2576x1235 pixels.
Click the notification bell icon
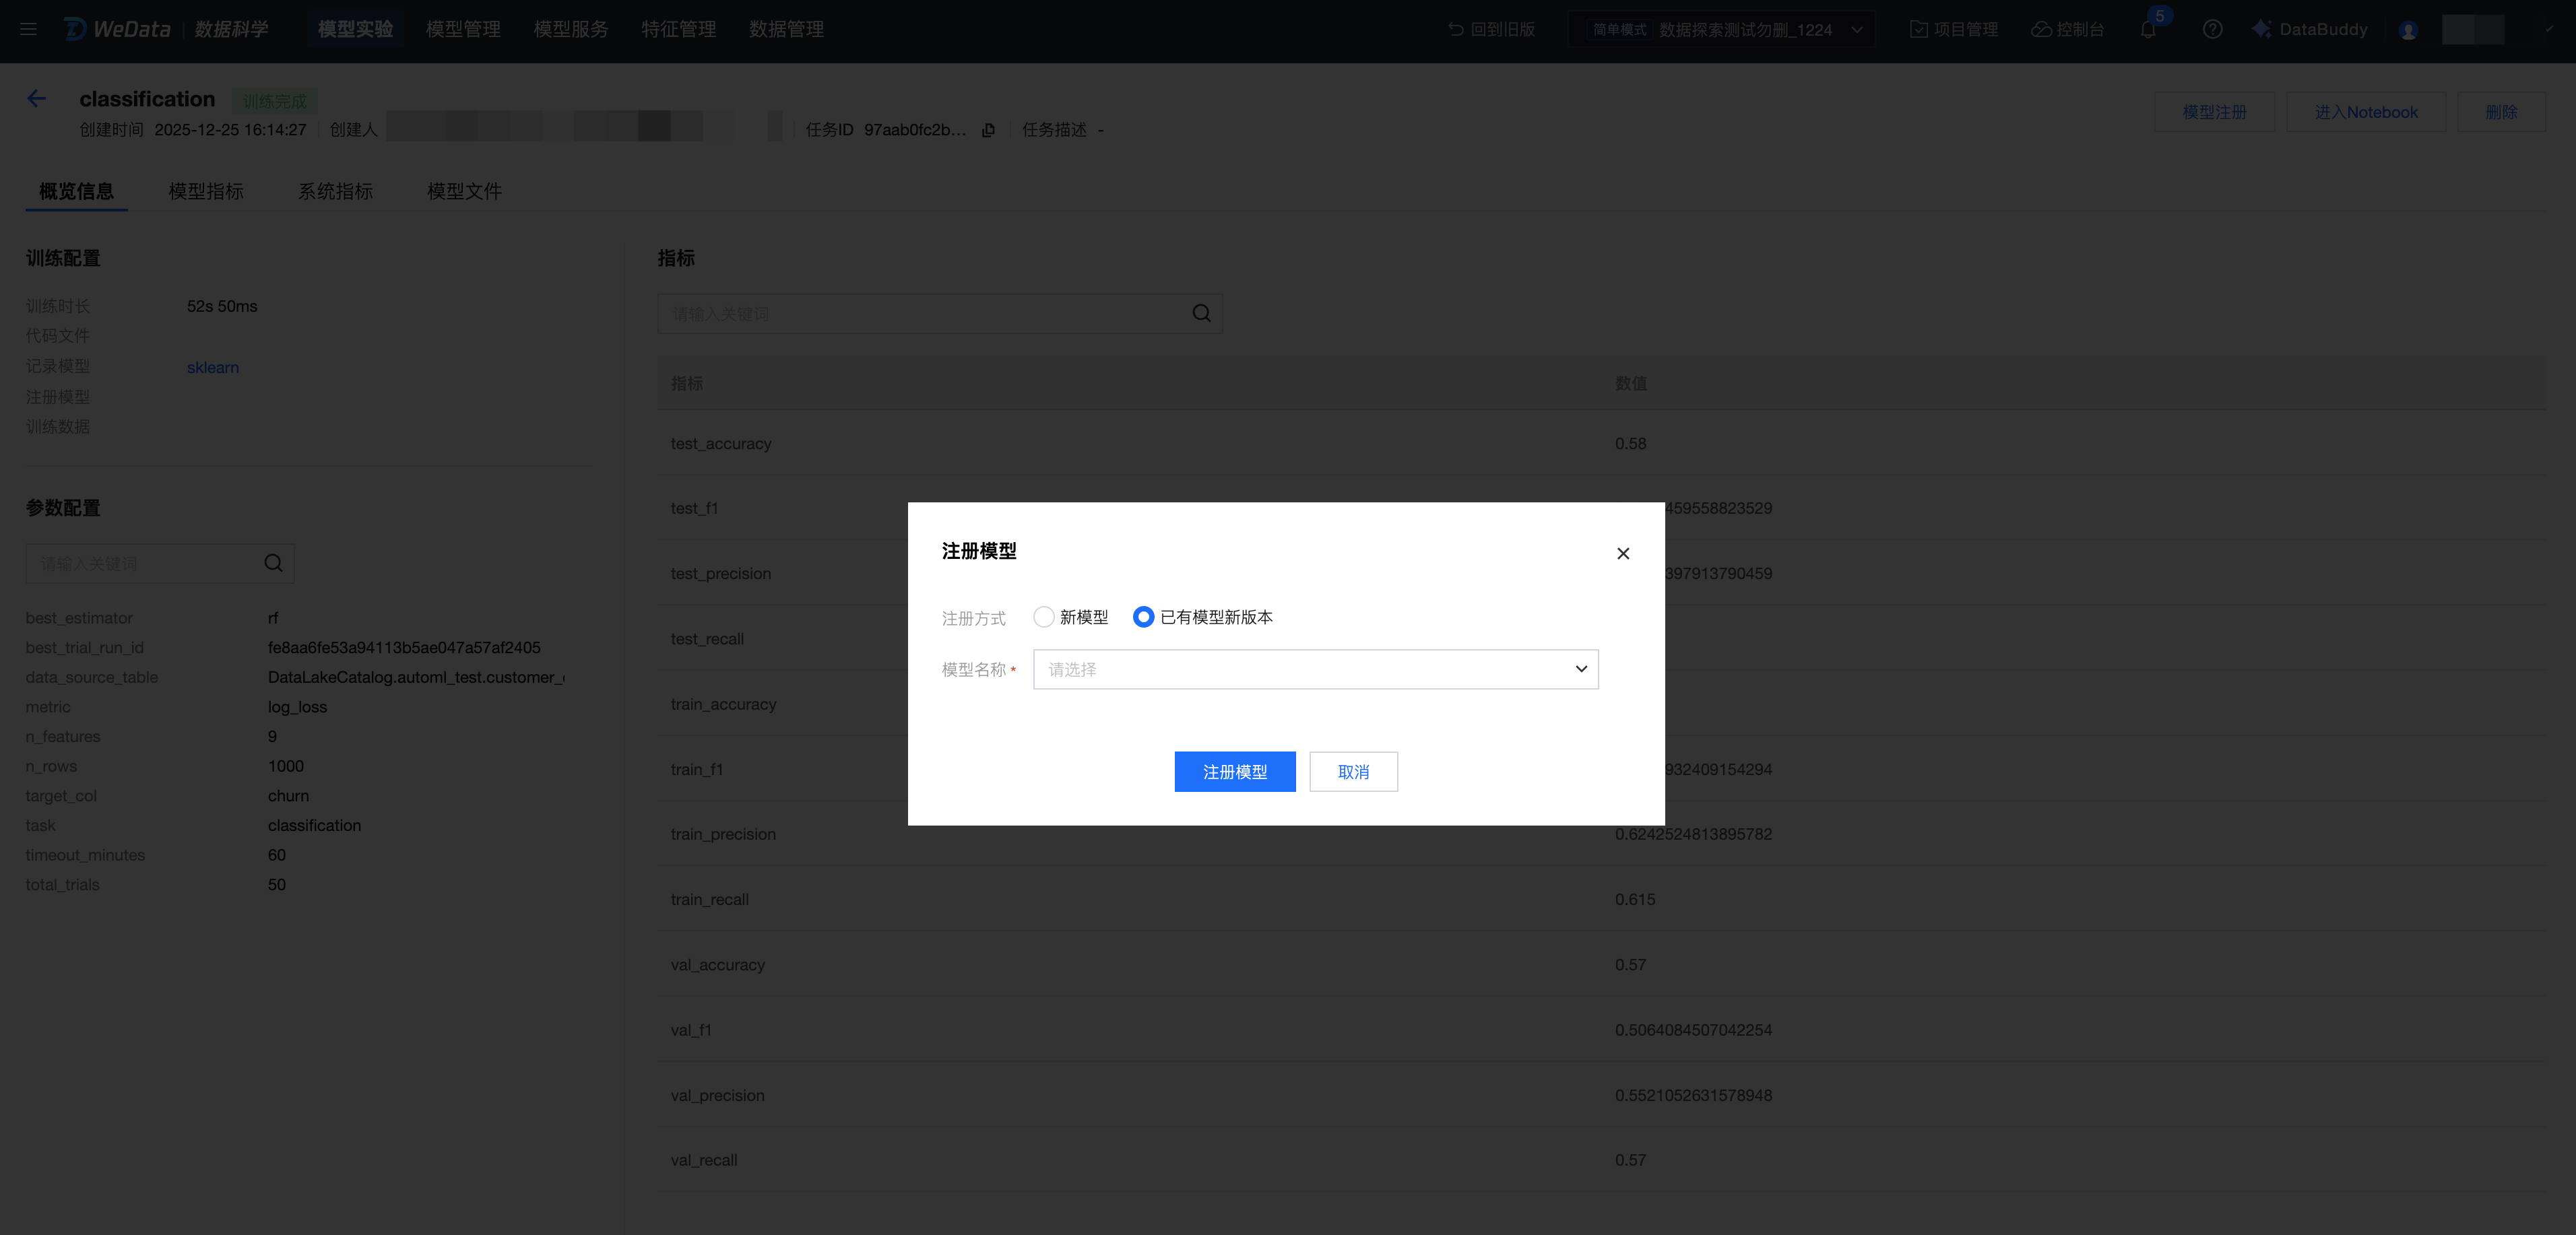tap(2148, 29)
